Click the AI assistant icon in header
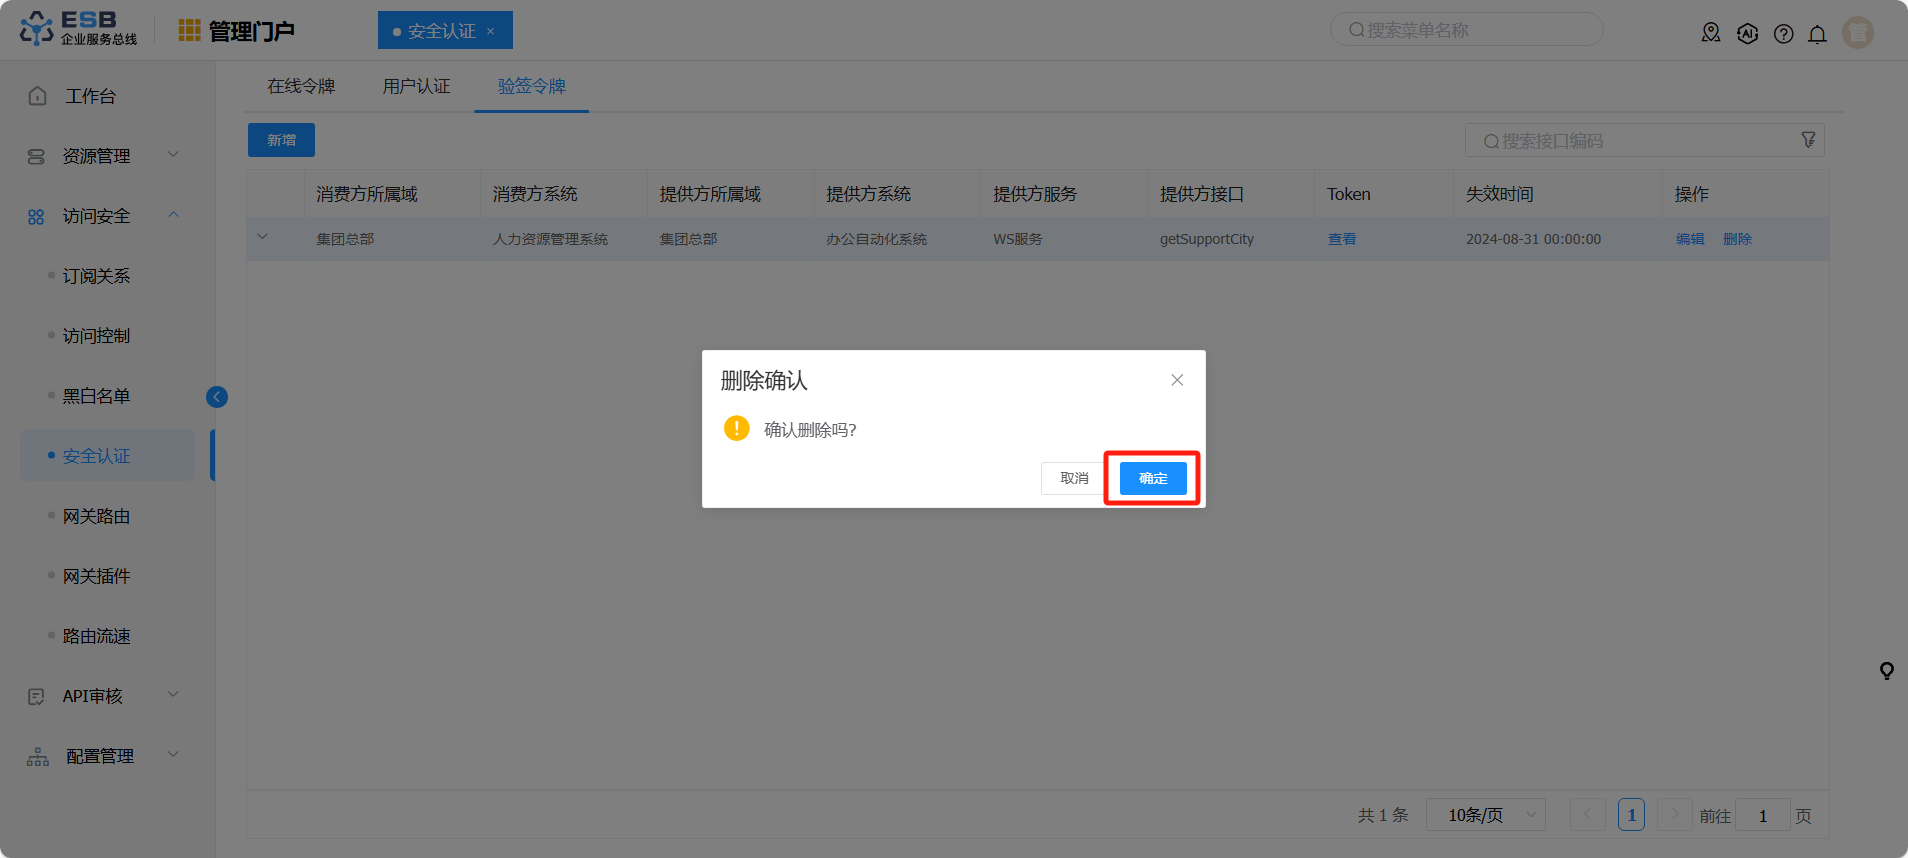Image resolution: width=1908 pixels, height=858 pixels. pos(1747,34)
